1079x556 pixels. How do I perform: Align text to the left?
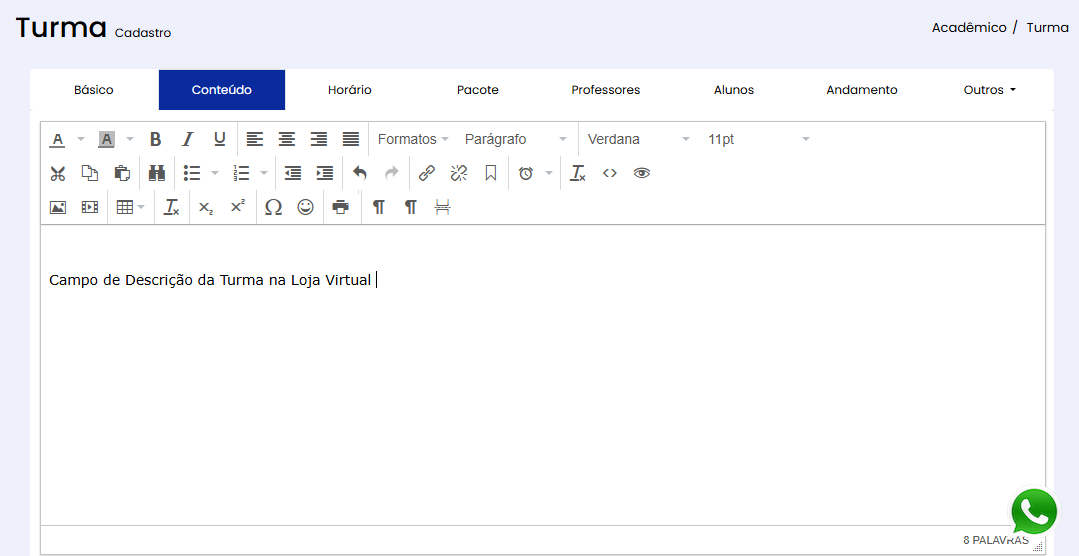(x=255, y=140)
